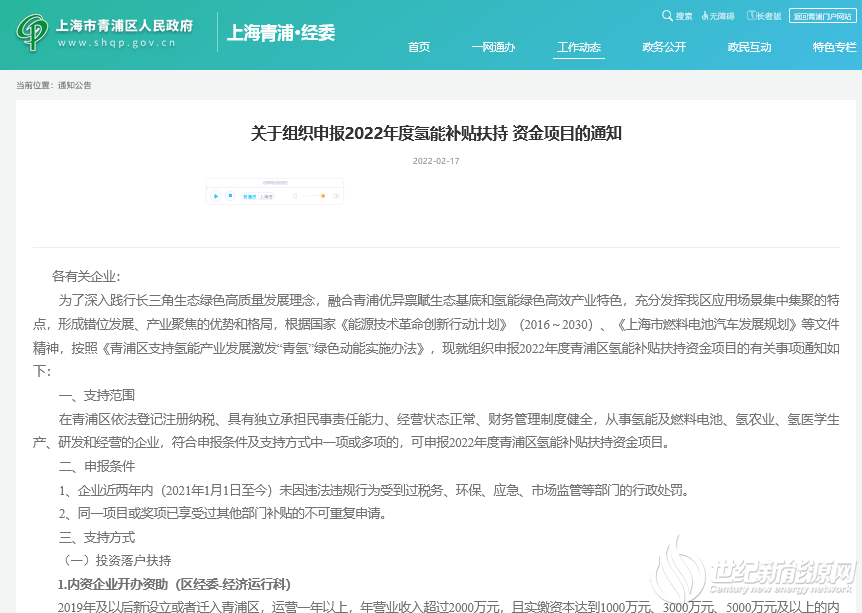Click 返回青浦门户网站 button
Viewport: 862px width, 613px height.
tap(823, 16)
